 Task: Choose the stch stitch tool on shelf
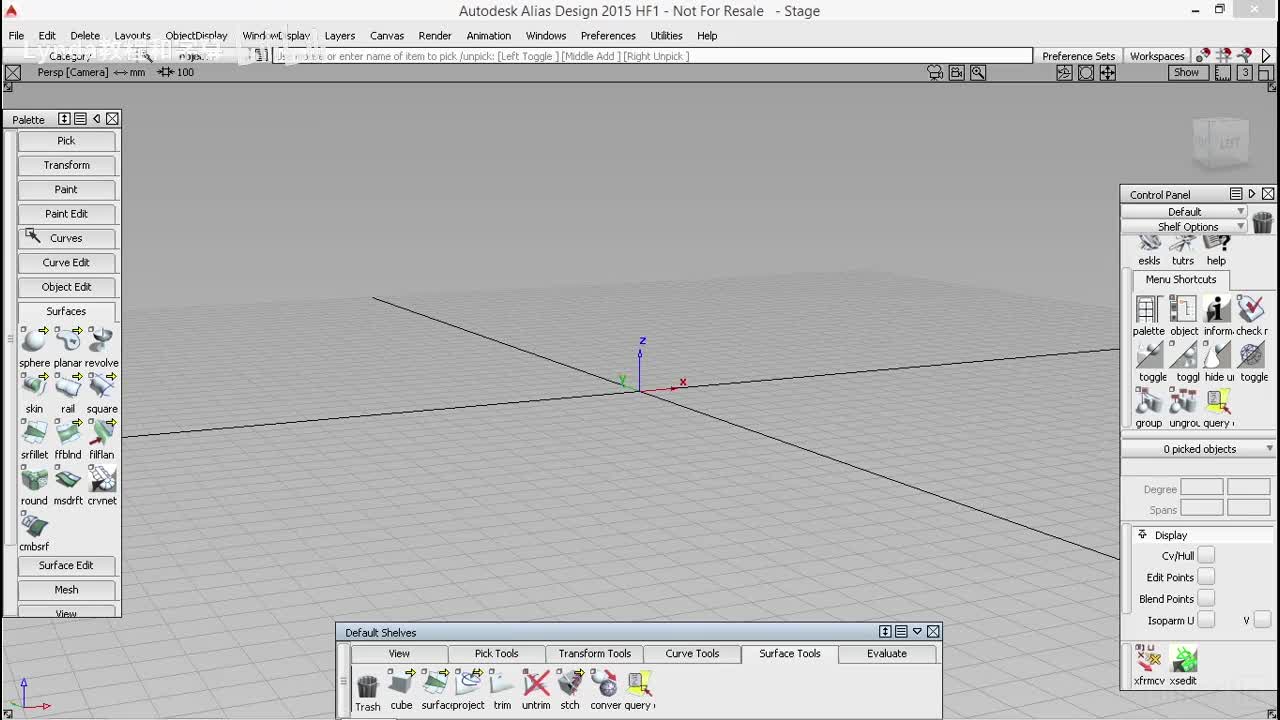pos(570,683)
